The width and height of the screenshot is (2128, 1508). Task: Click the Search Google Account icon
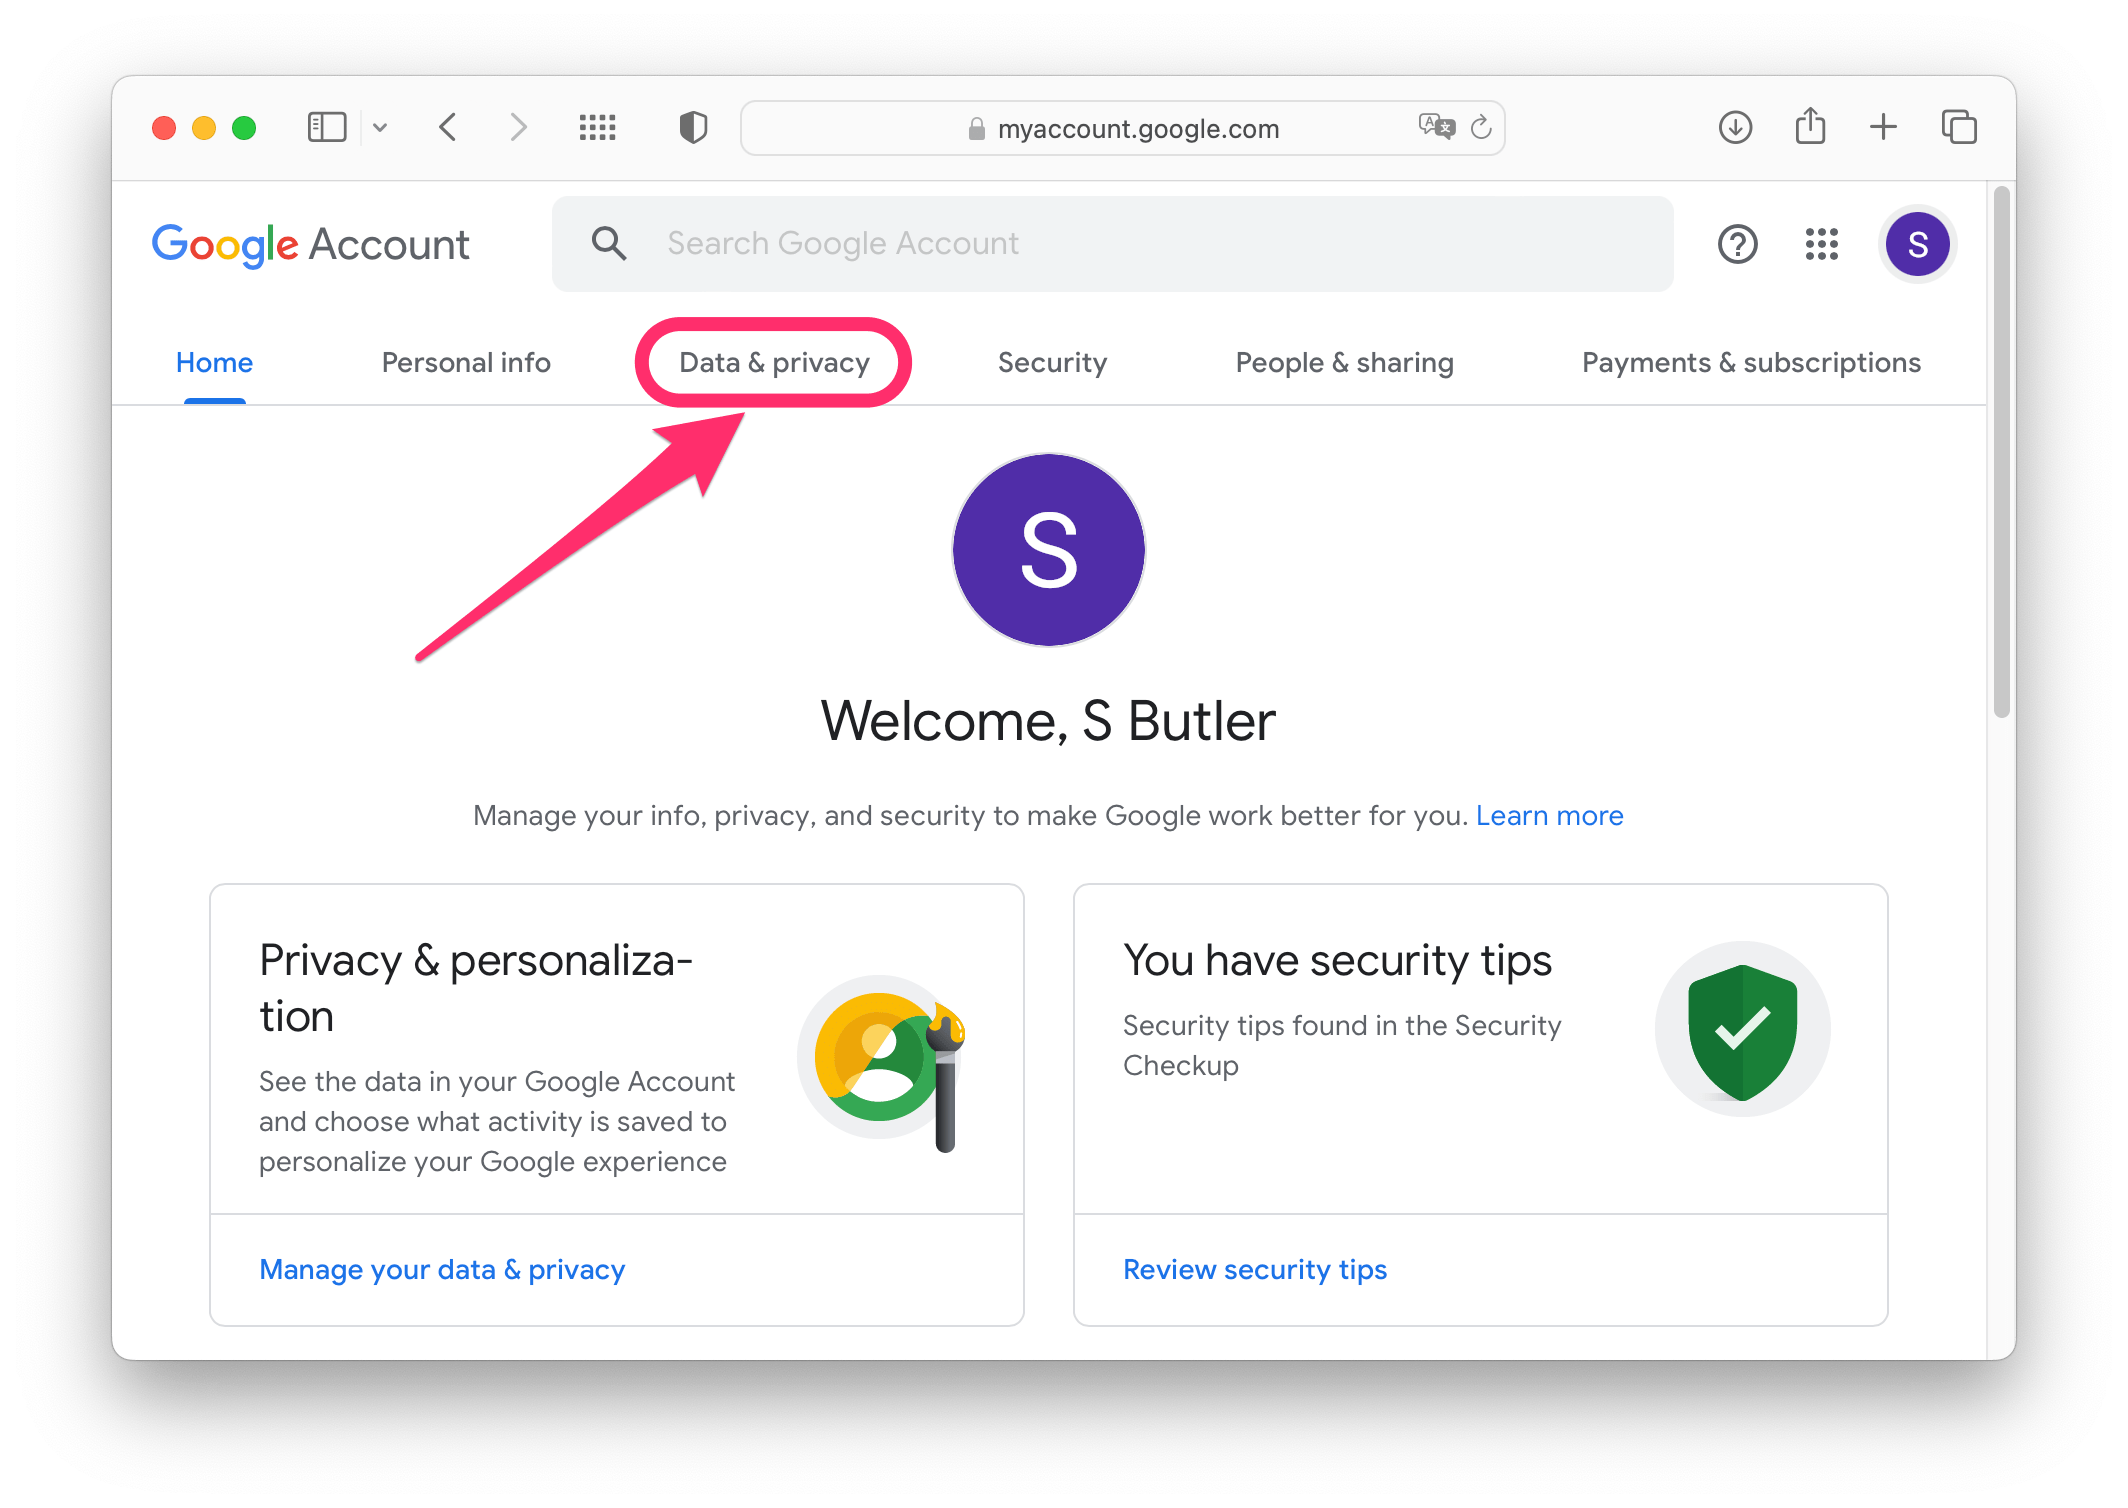[x=605, y=243]
